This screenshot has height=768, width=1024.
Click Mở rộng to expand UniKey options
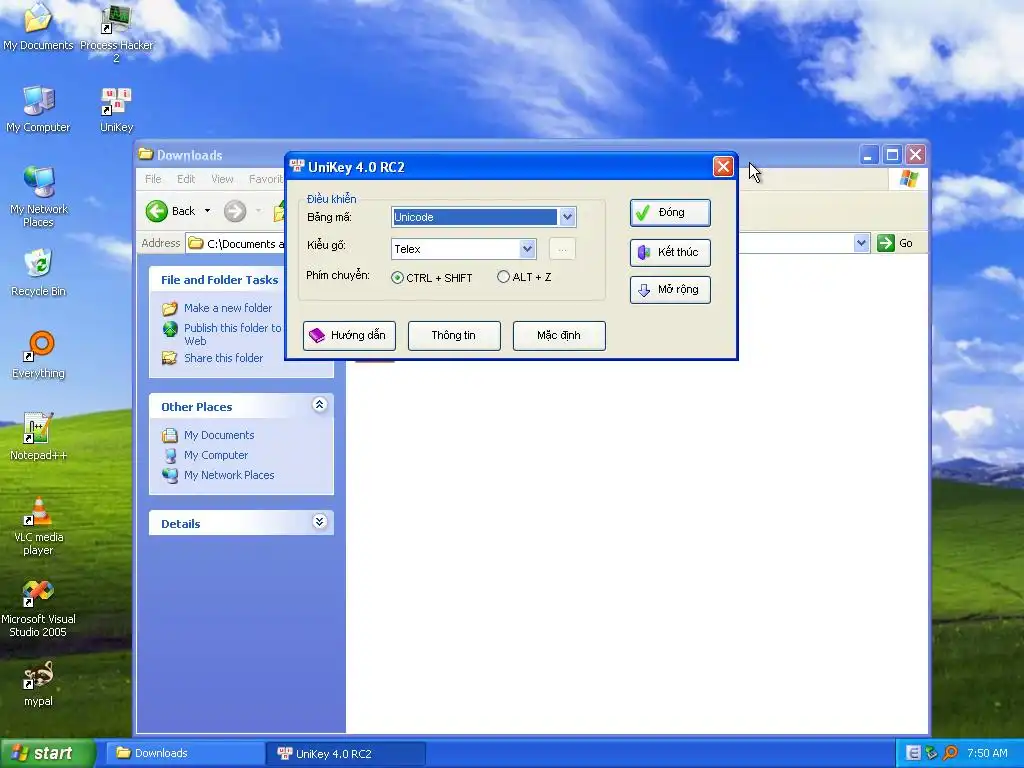[670, 289]
